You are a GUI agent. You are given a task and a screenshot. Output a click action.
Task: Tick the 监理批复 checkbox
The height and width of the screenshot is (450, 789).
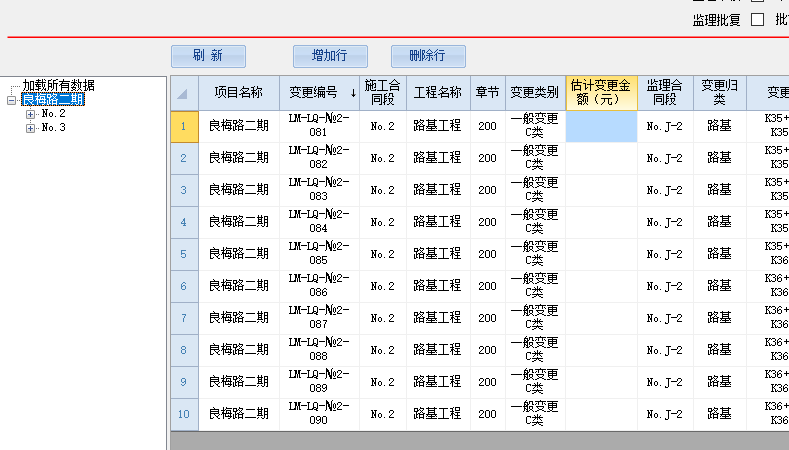click(x=757, y=20)
